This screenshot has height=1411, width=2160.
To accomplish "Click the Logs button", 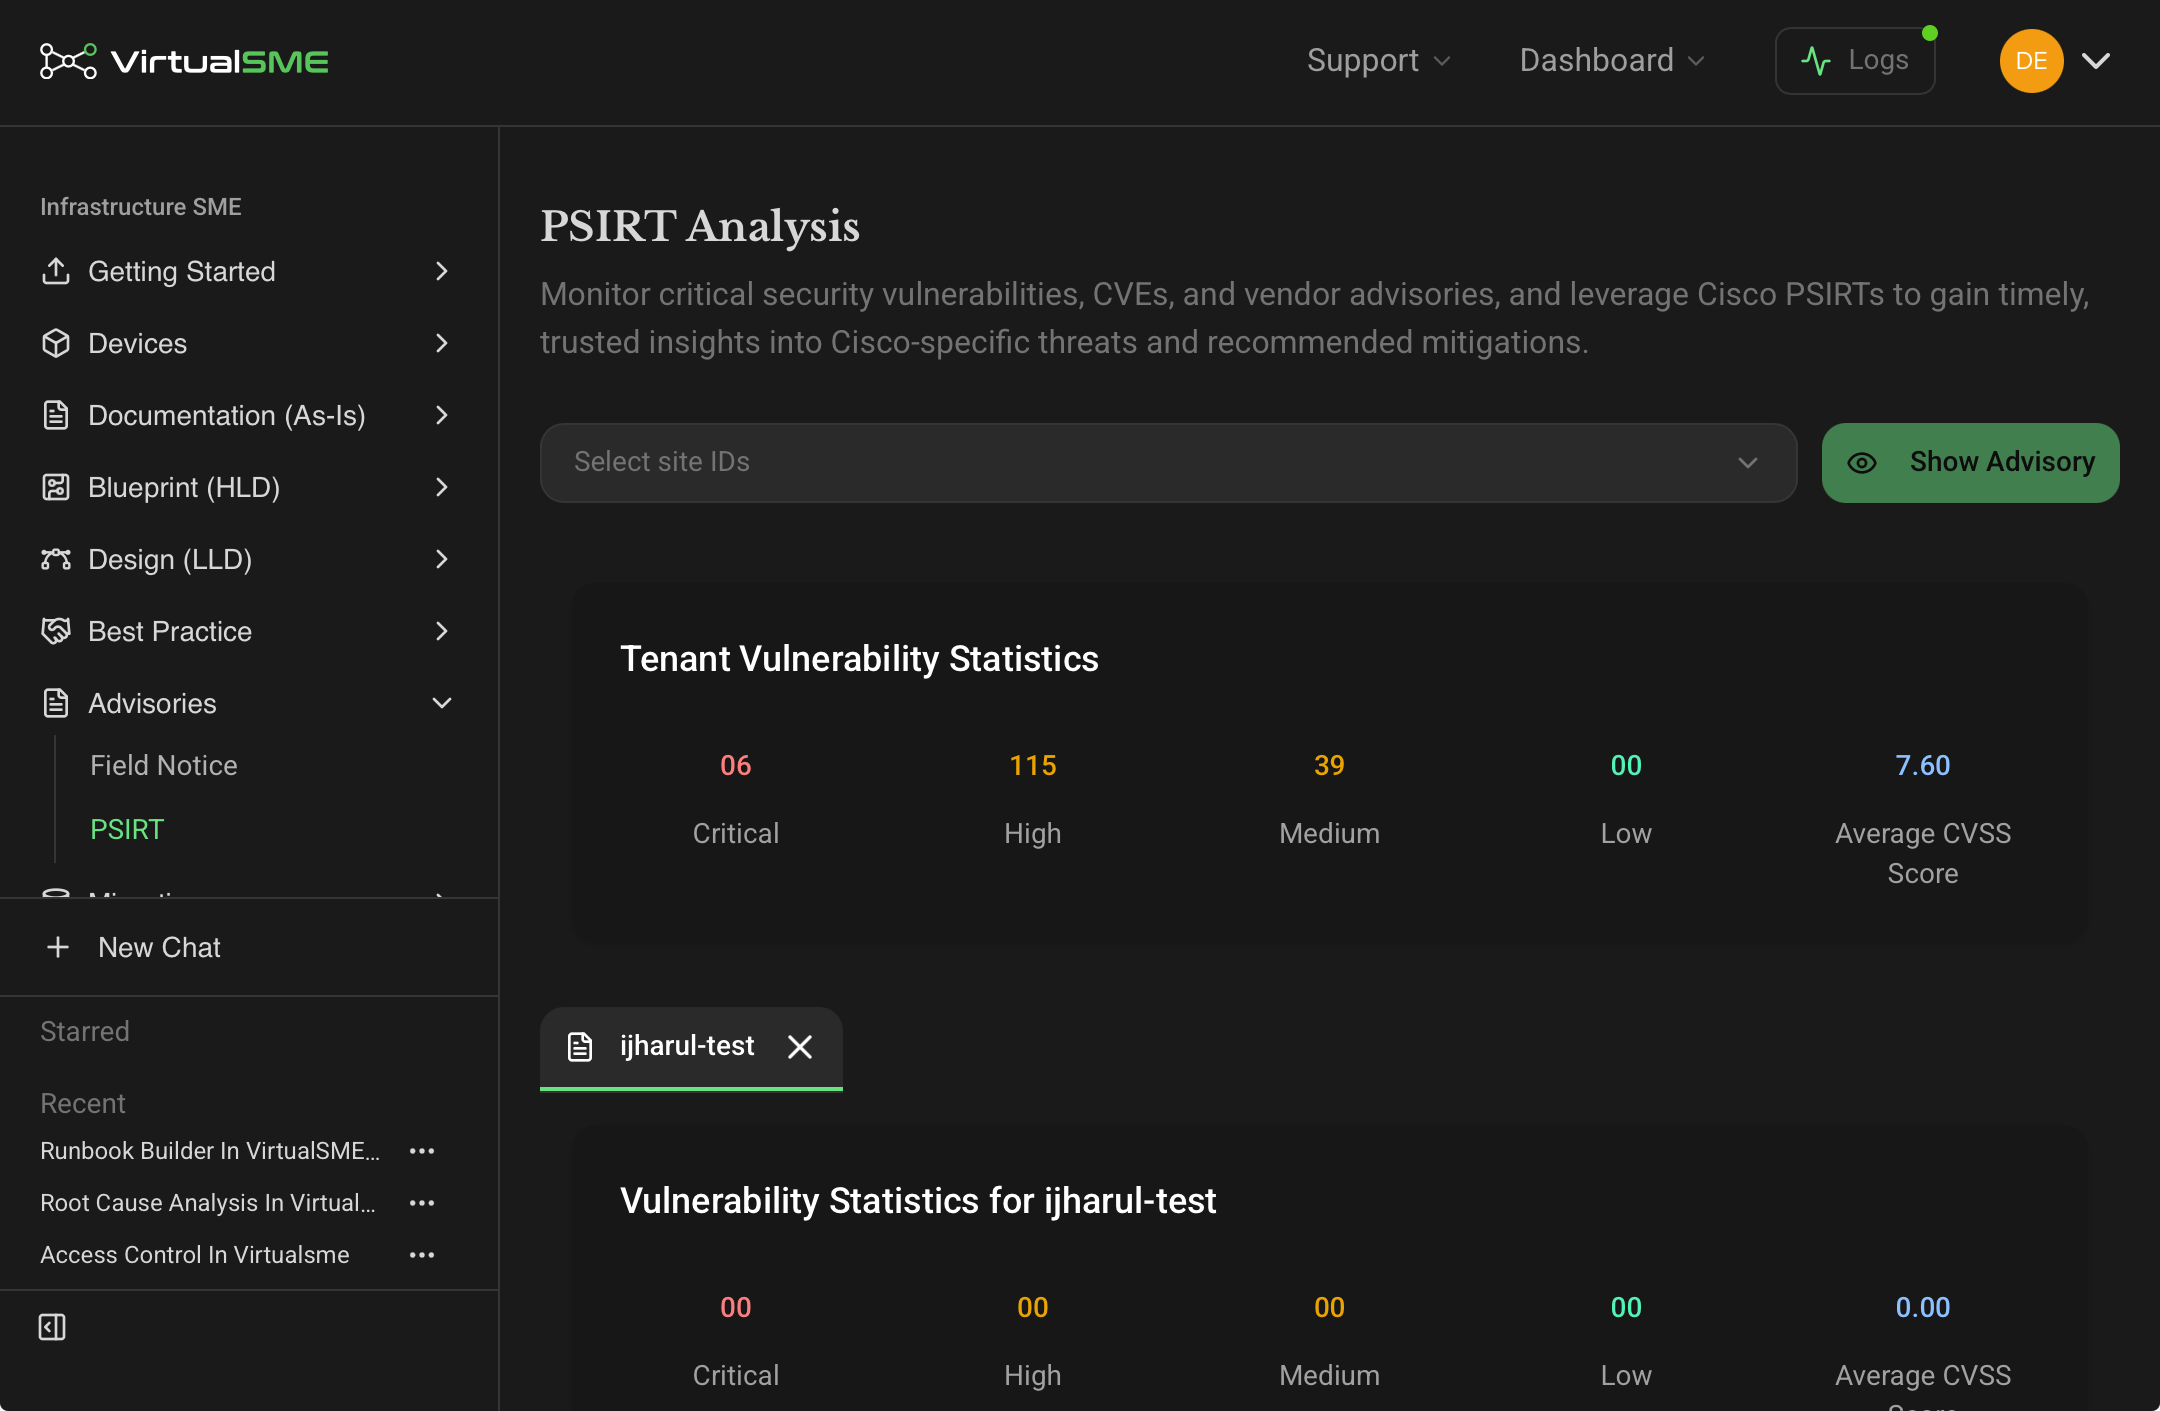I will pos(1855,61).
